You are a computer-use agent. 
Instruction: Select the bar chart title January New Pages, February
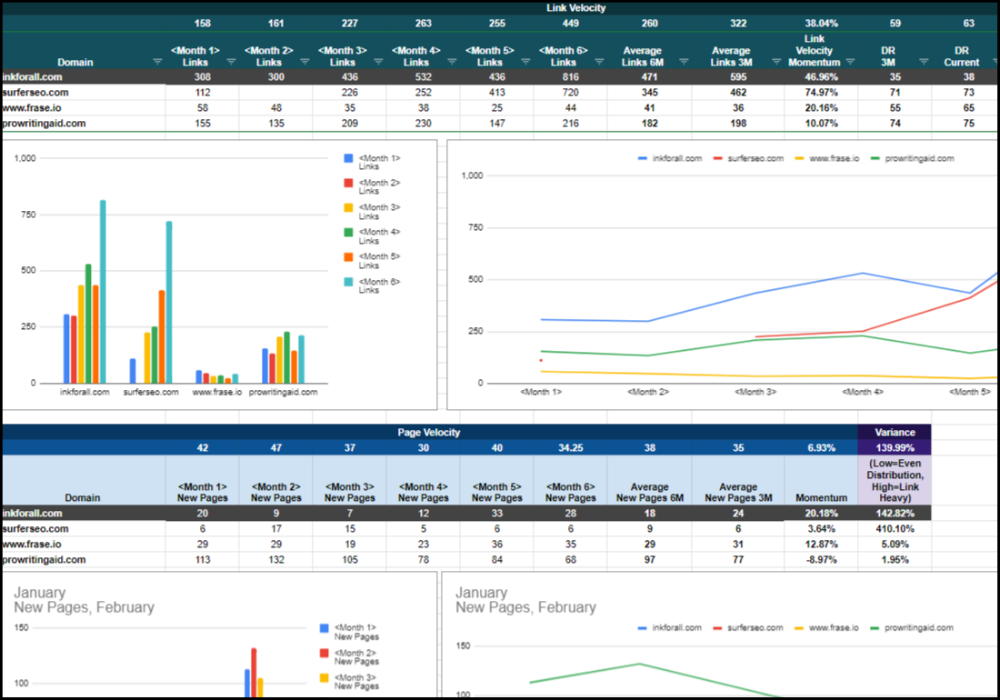coord(84,600)
